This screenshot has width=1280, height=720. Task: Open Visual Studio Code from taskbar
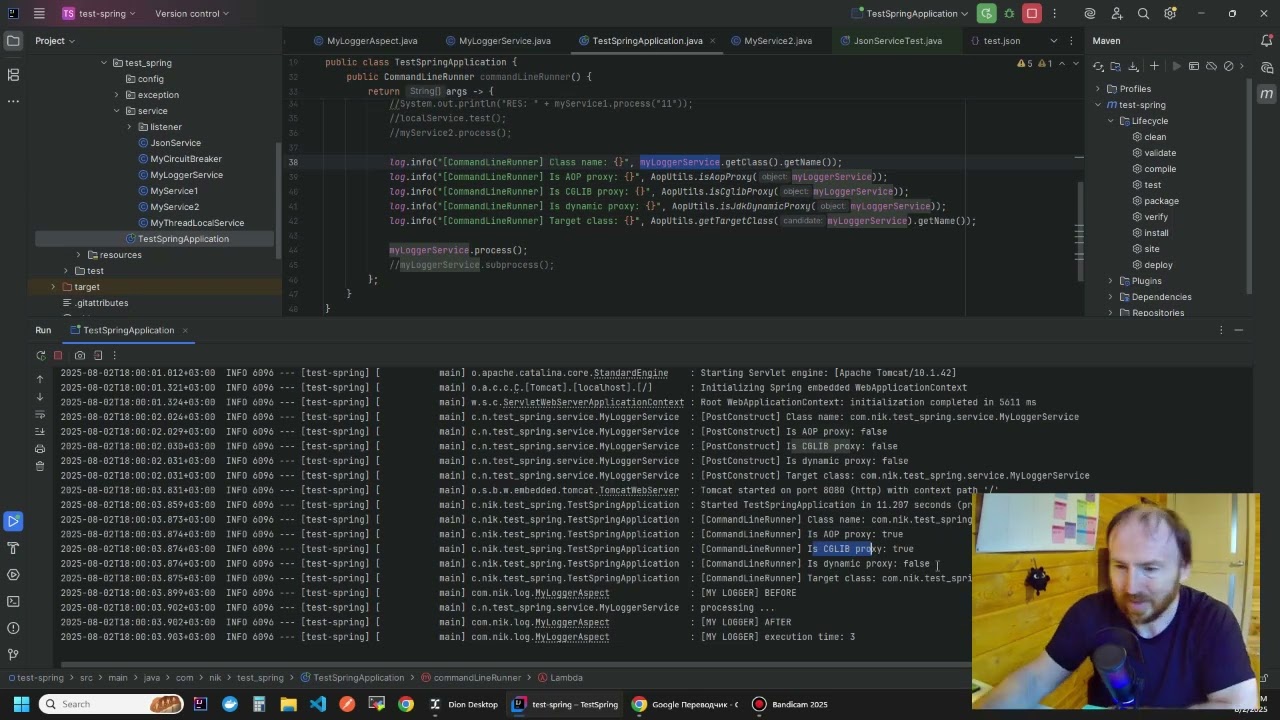[x=318, y=704]
